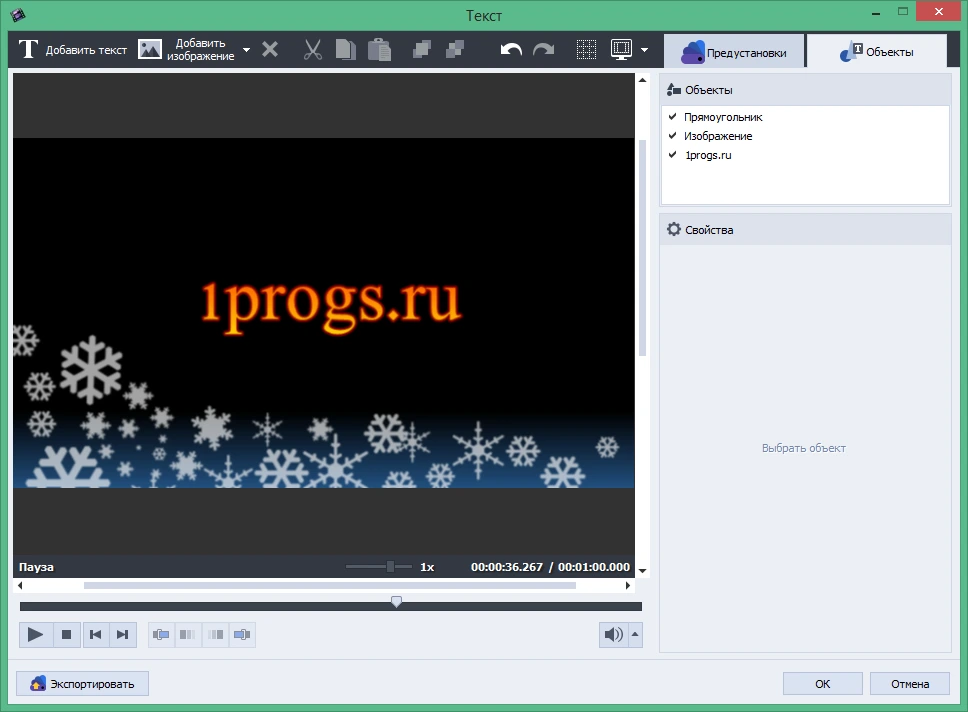Click the Add text button
The image size is (968, 712).
point(72,49)
